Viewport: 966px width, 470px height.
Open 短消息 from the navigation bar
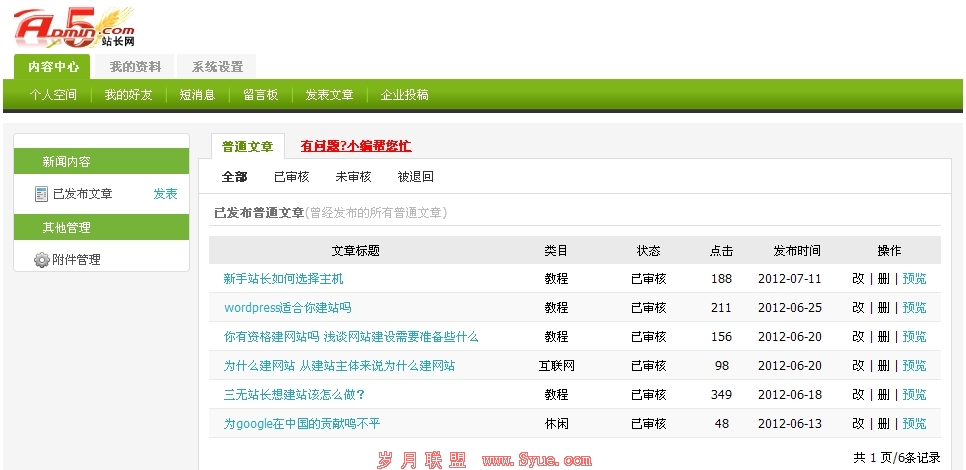[x=197, y=95]
